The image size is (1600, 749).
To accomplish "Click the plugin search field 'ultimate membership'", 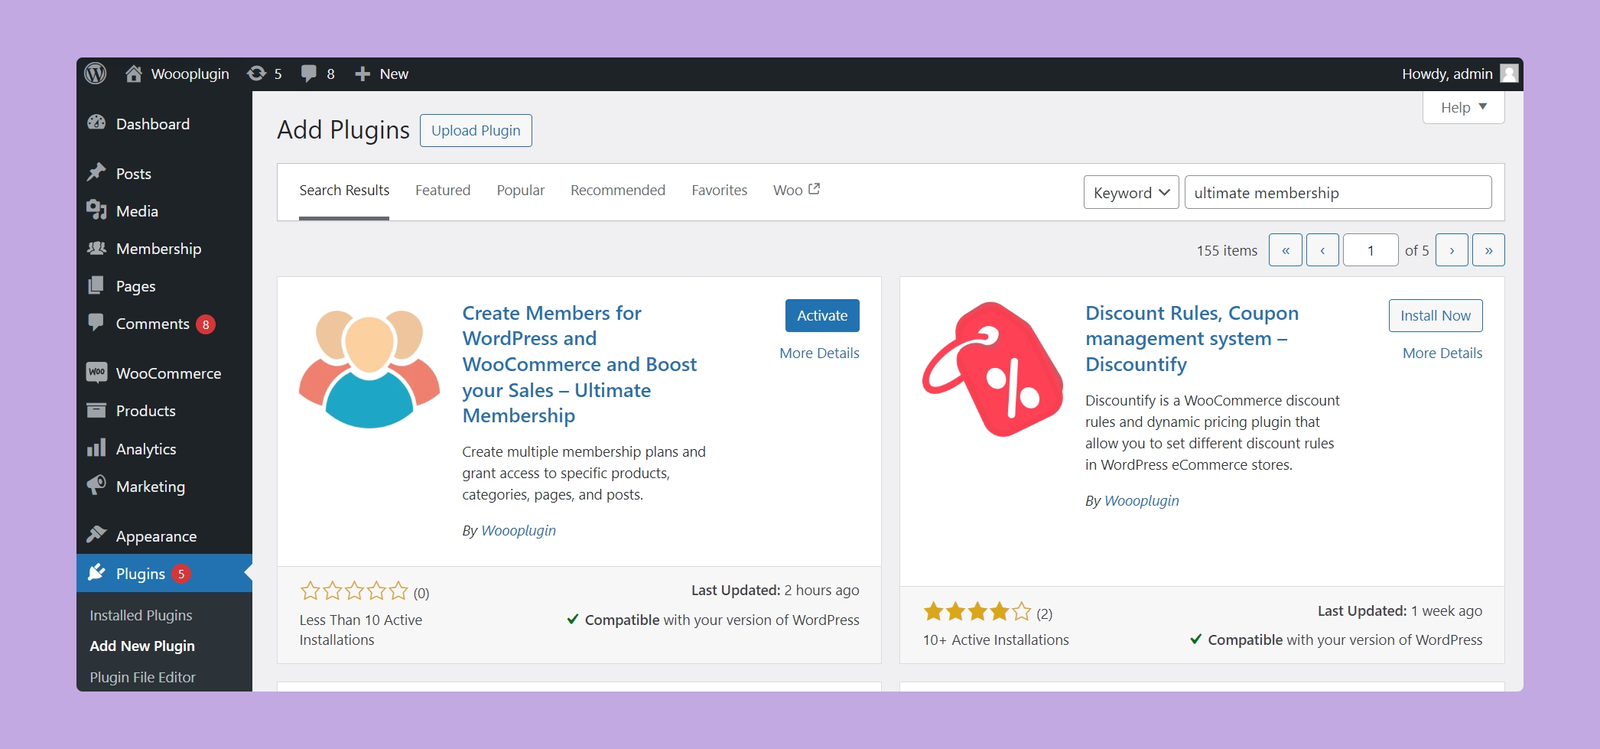I will point(1338,192).
